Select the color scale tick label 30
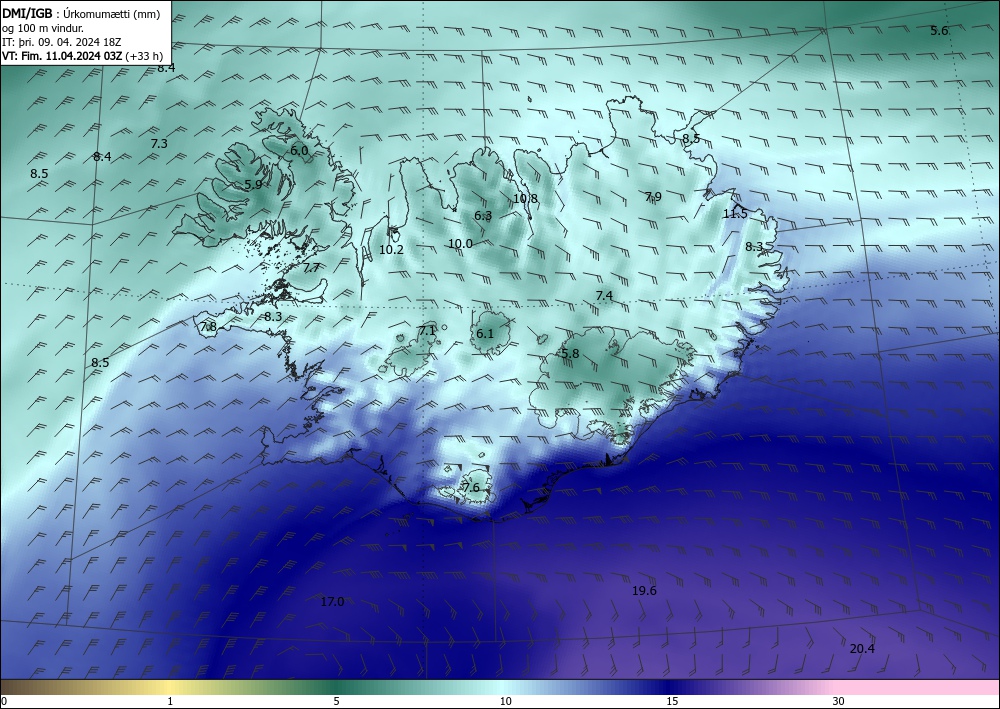 pyautogui.click(x=839, y=702)
